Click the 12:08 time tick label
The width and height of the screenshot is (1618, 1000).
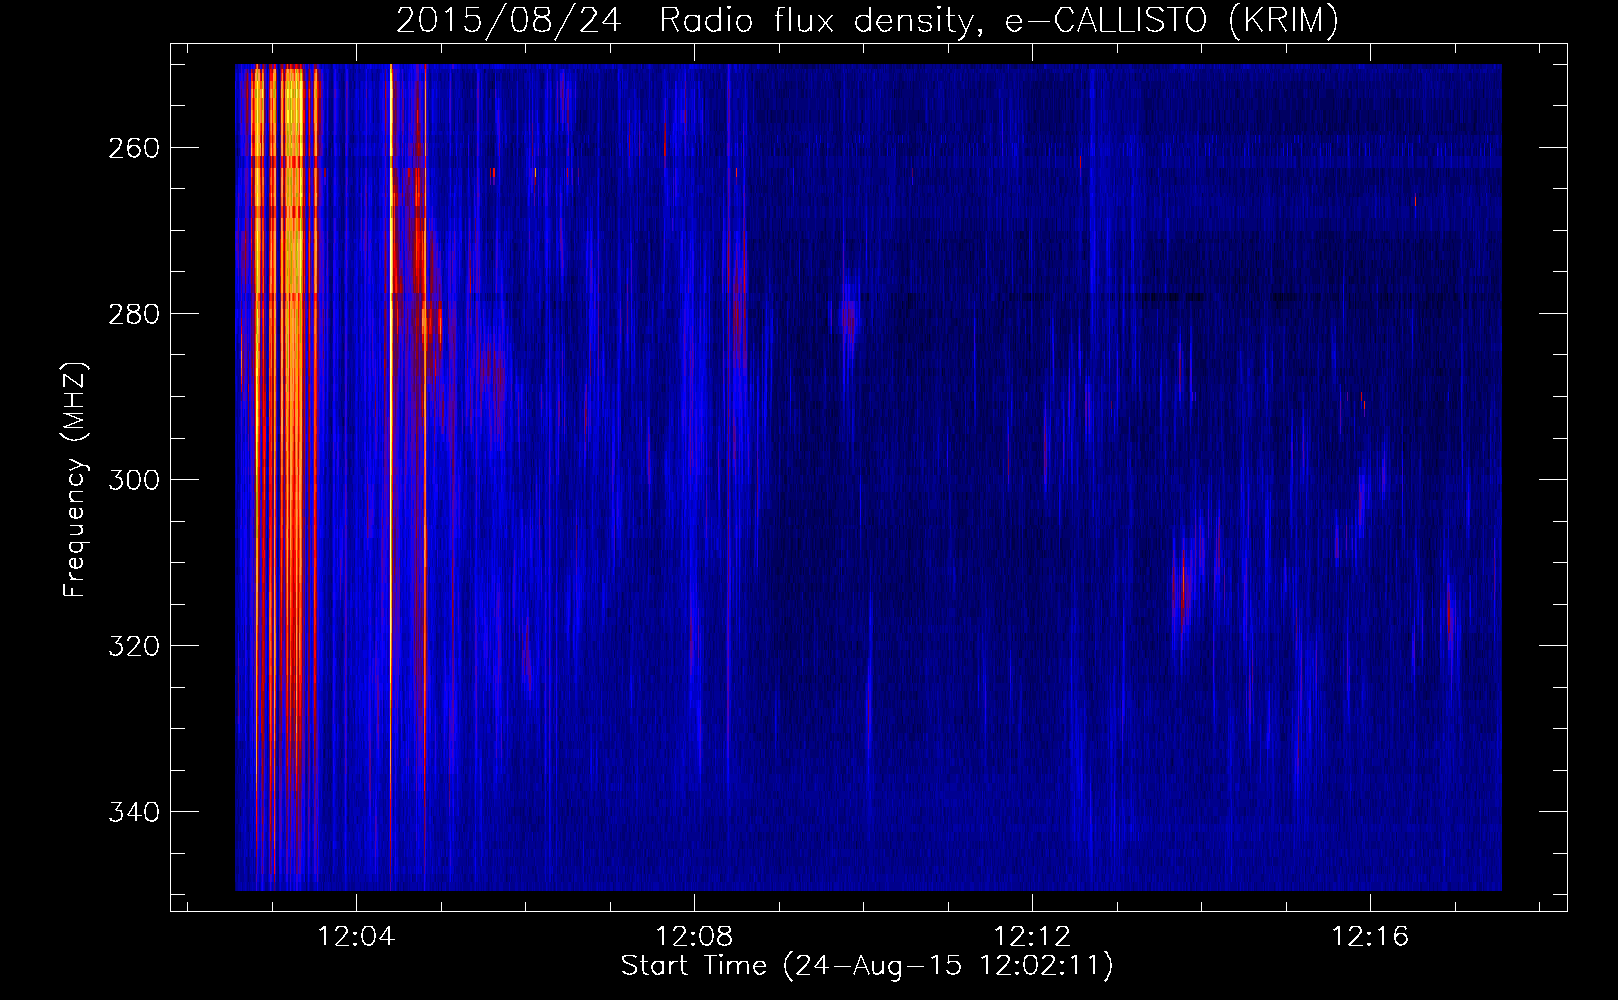tap(694, 937)
